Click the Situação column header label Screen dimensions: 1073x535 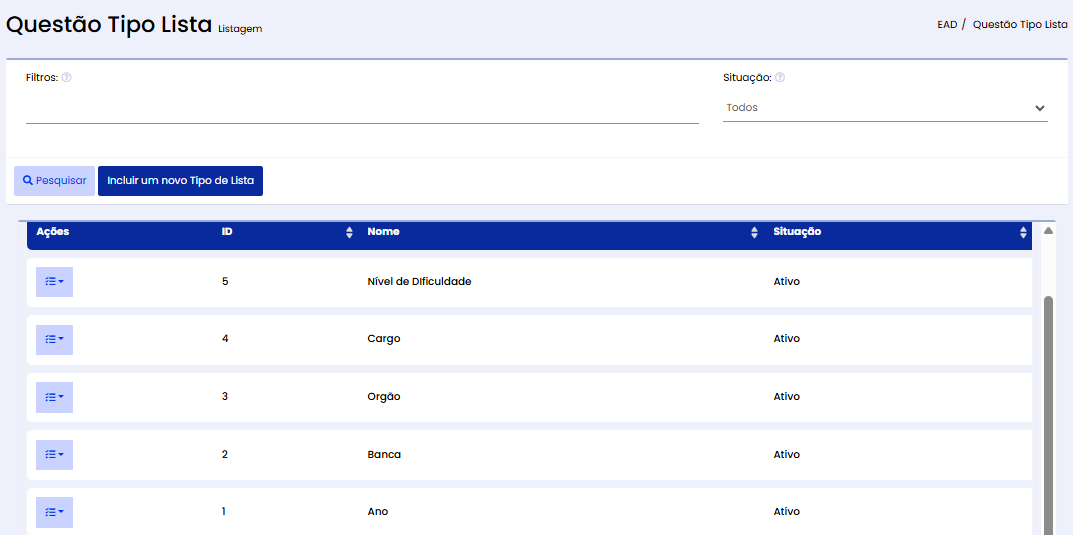pos(797,231)
